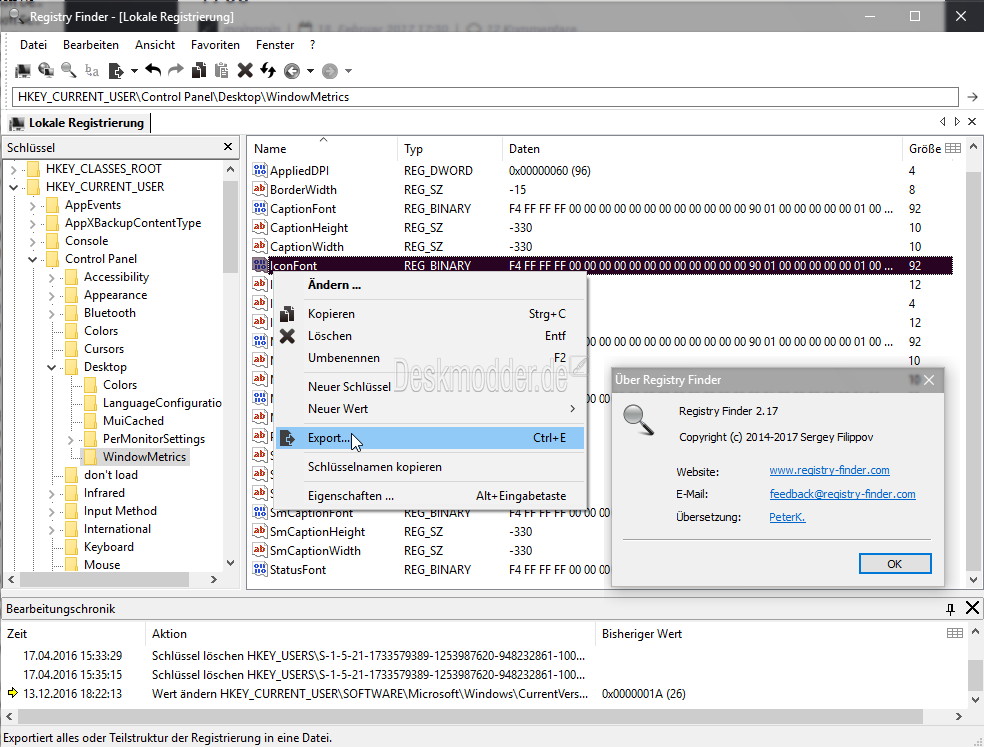Click the scroll tabs left arrow
The image size is (984, 747).
943,121
